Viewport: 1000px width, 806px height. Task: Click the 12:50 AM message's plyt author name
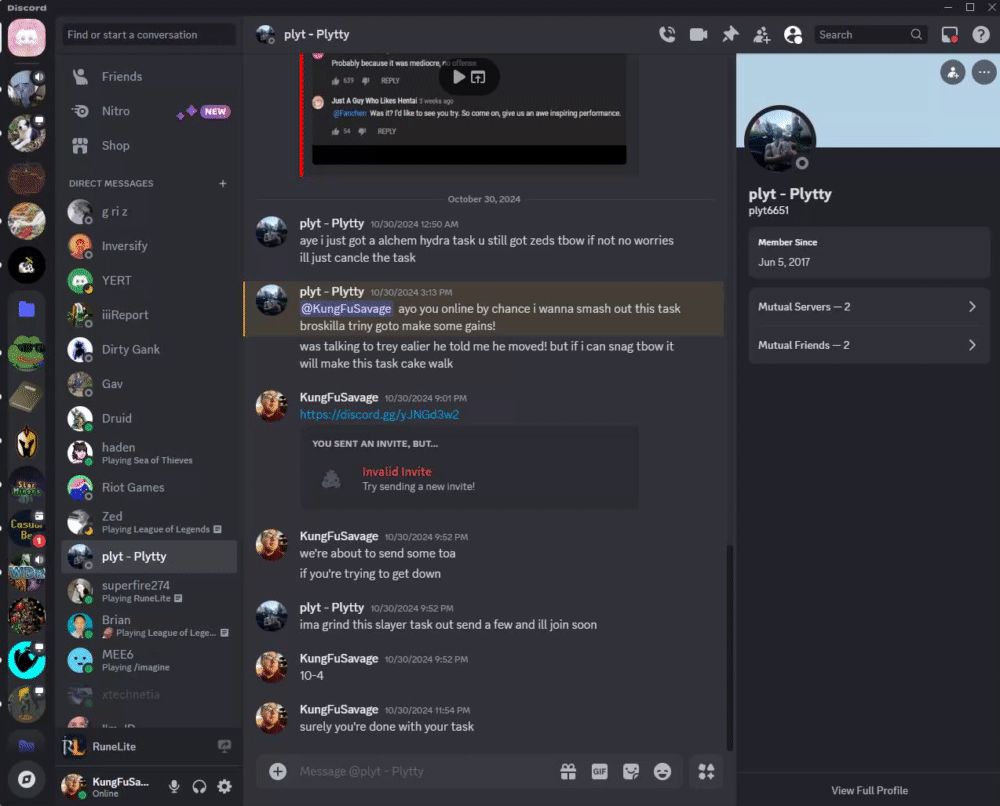click(332, 223)
